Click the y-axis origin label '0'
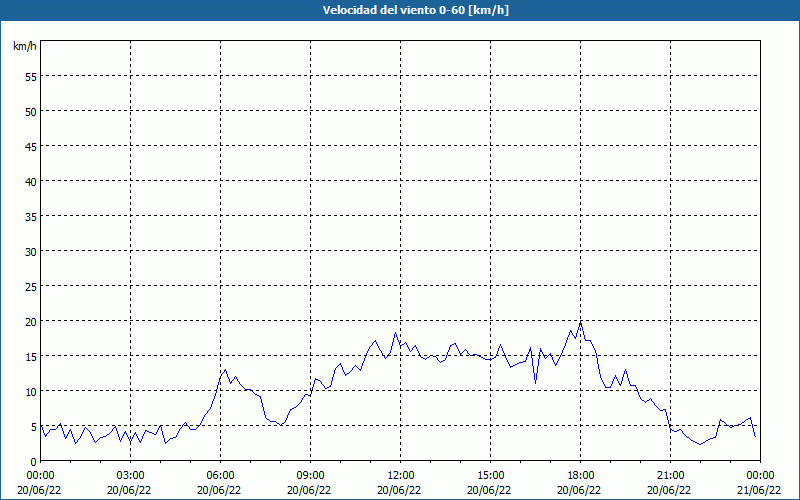 click(x=34, y=462)
